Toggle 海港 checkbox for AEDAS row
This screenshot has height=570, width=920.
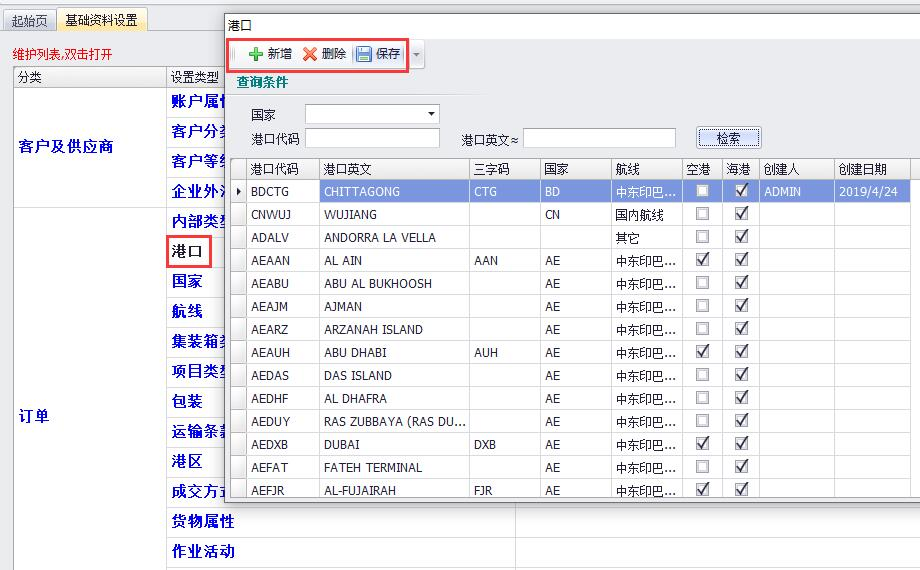click(742, 375)
